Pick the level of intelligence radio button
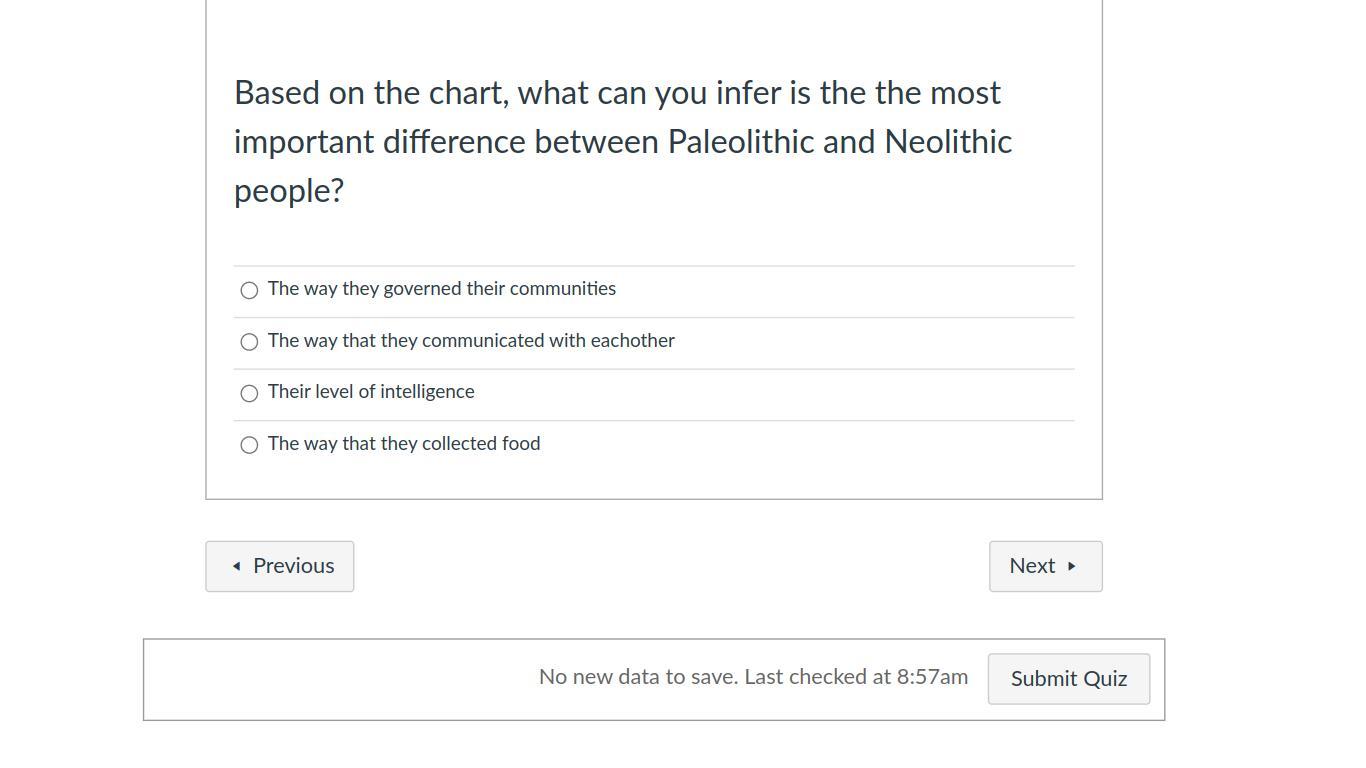1366x768 pixels. coord(249,393)
